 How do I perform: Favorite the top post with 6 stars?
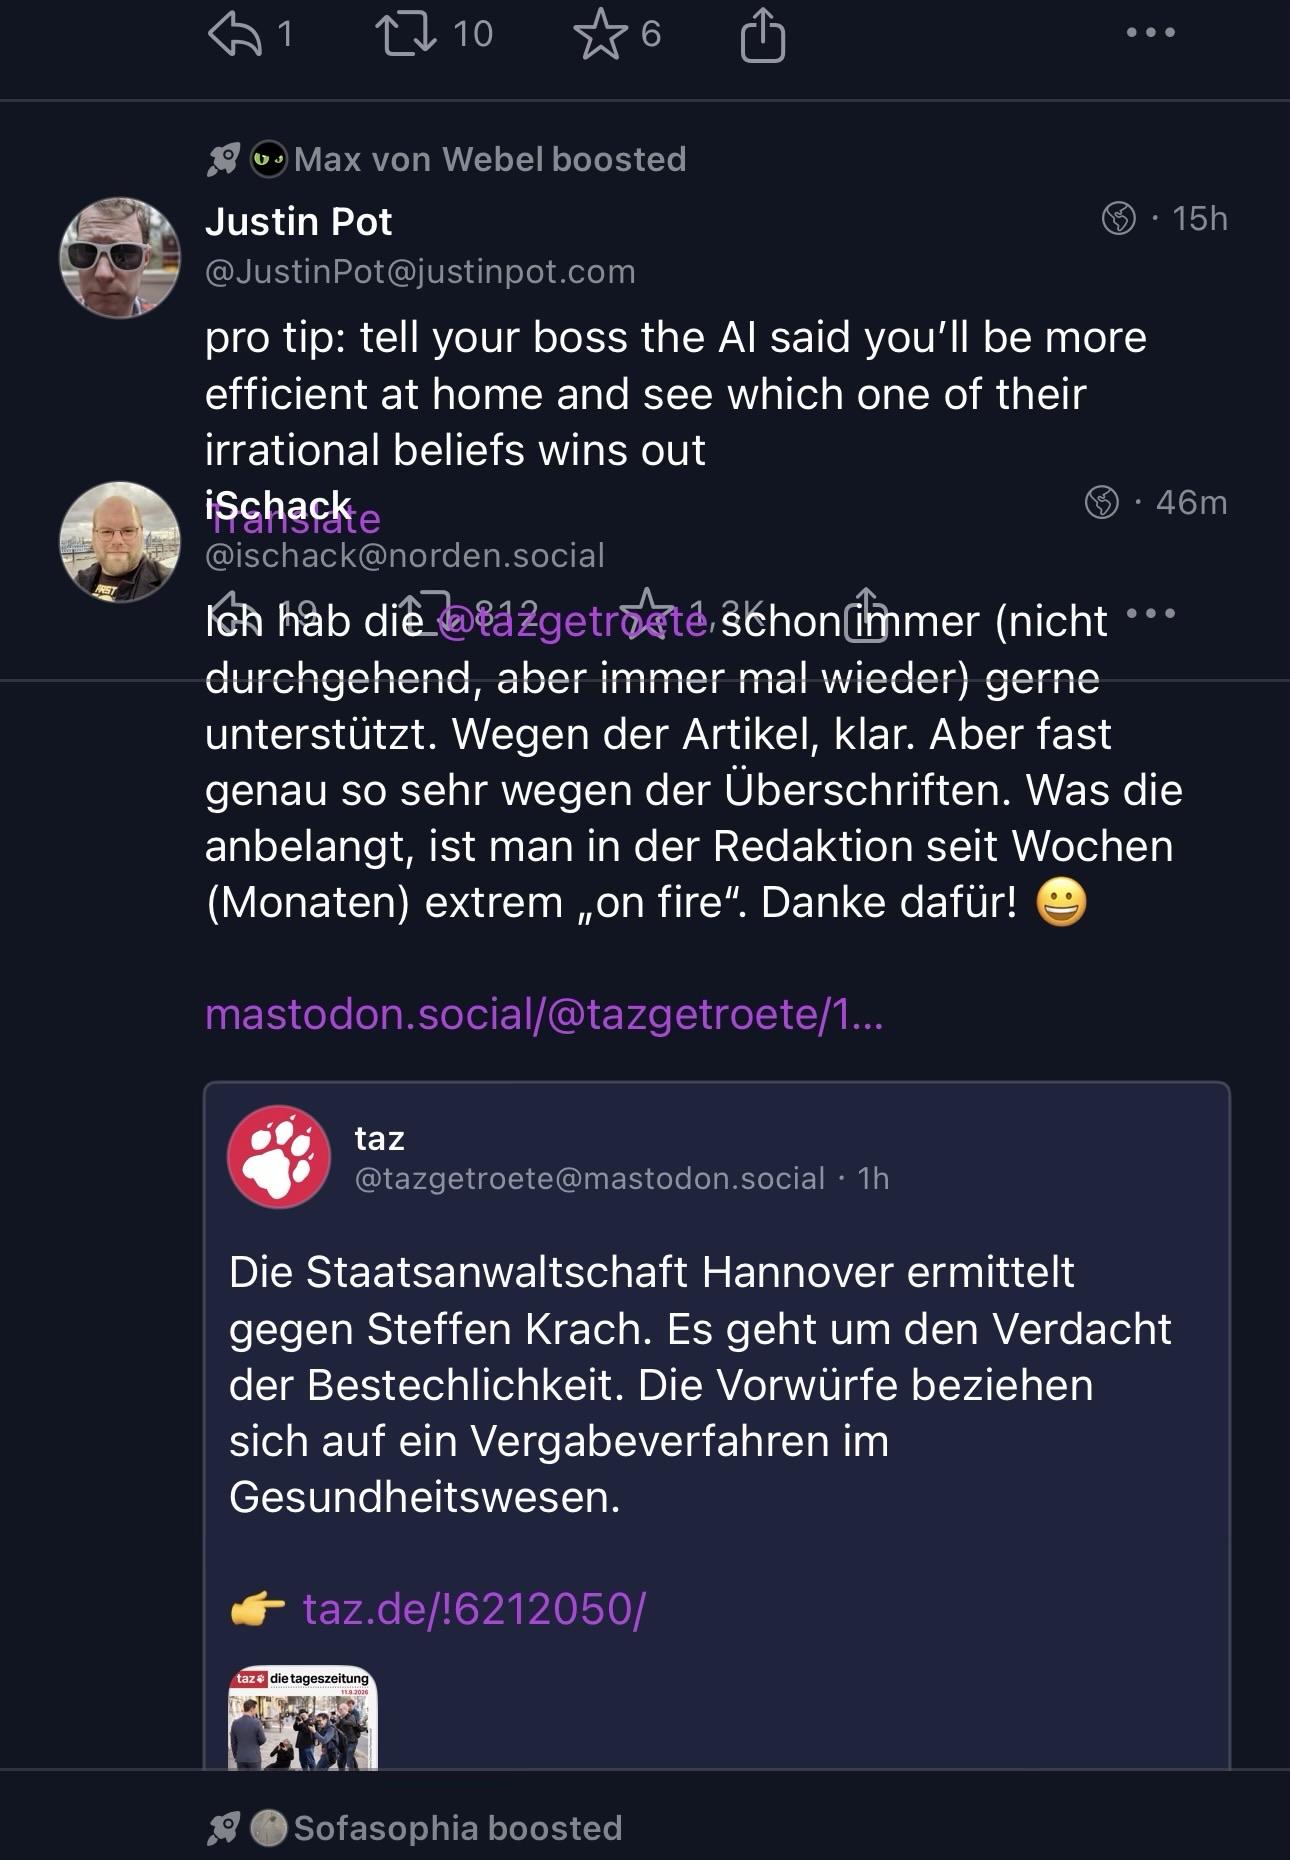(600, 34)
